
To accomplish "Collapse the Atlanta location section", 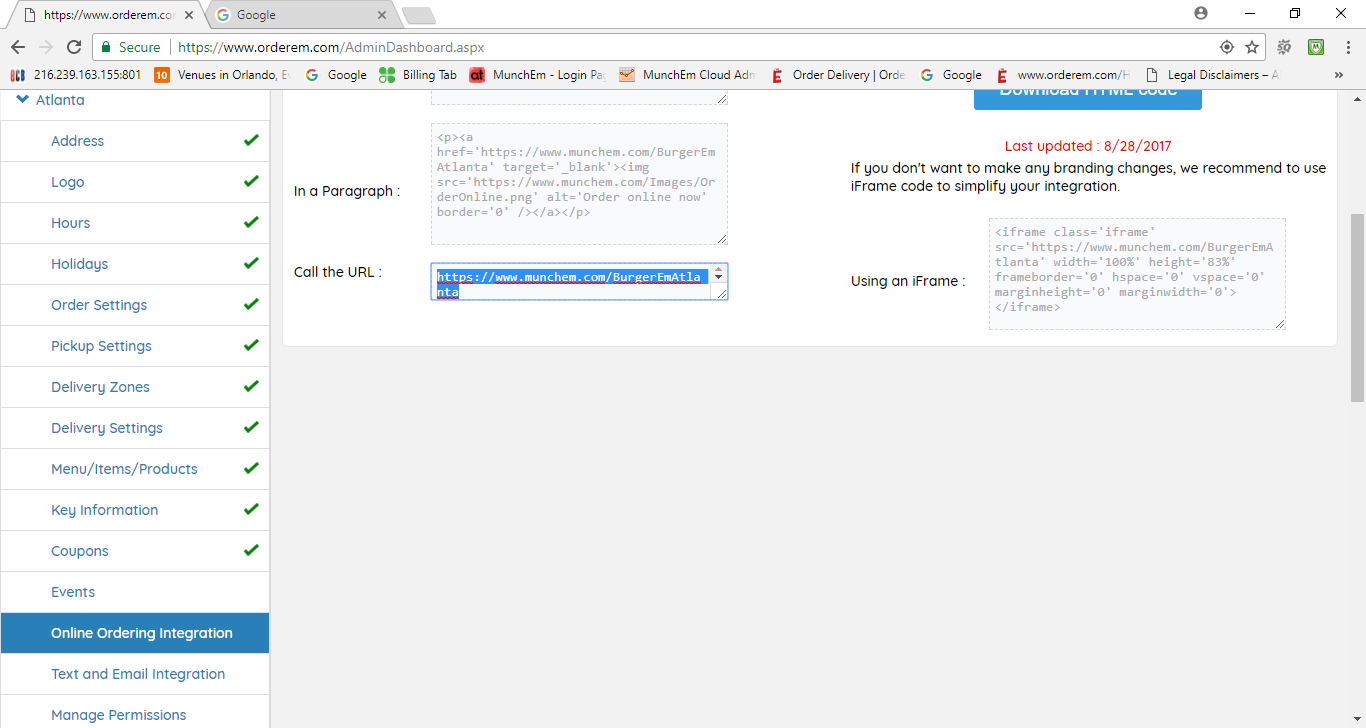I will [x=23, y=100].
